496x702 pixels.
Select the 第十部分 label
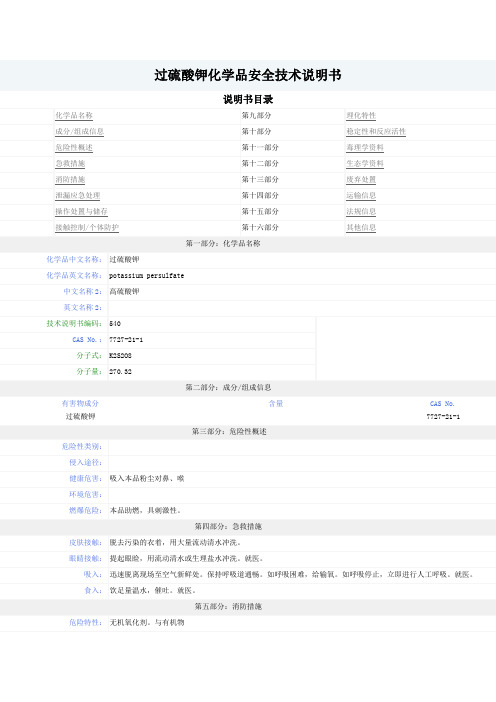257,132
